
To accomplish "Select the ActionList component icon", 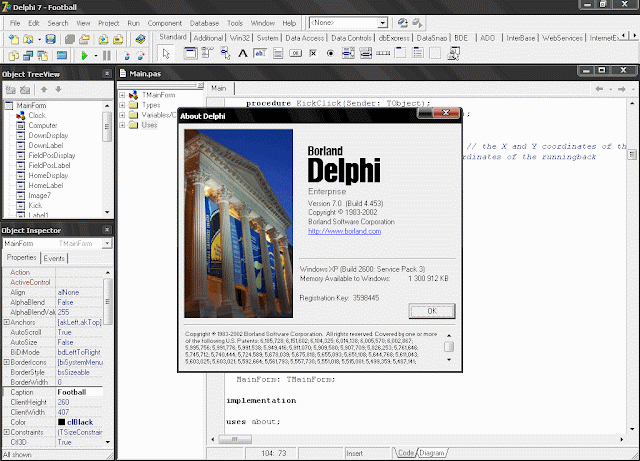I will [453, 53].
